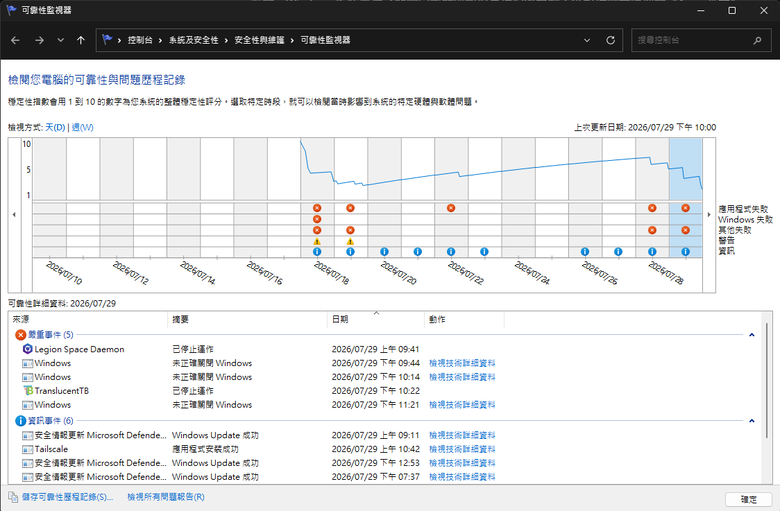Select application failure icon on 2026/07/29

tap(685, 208)
